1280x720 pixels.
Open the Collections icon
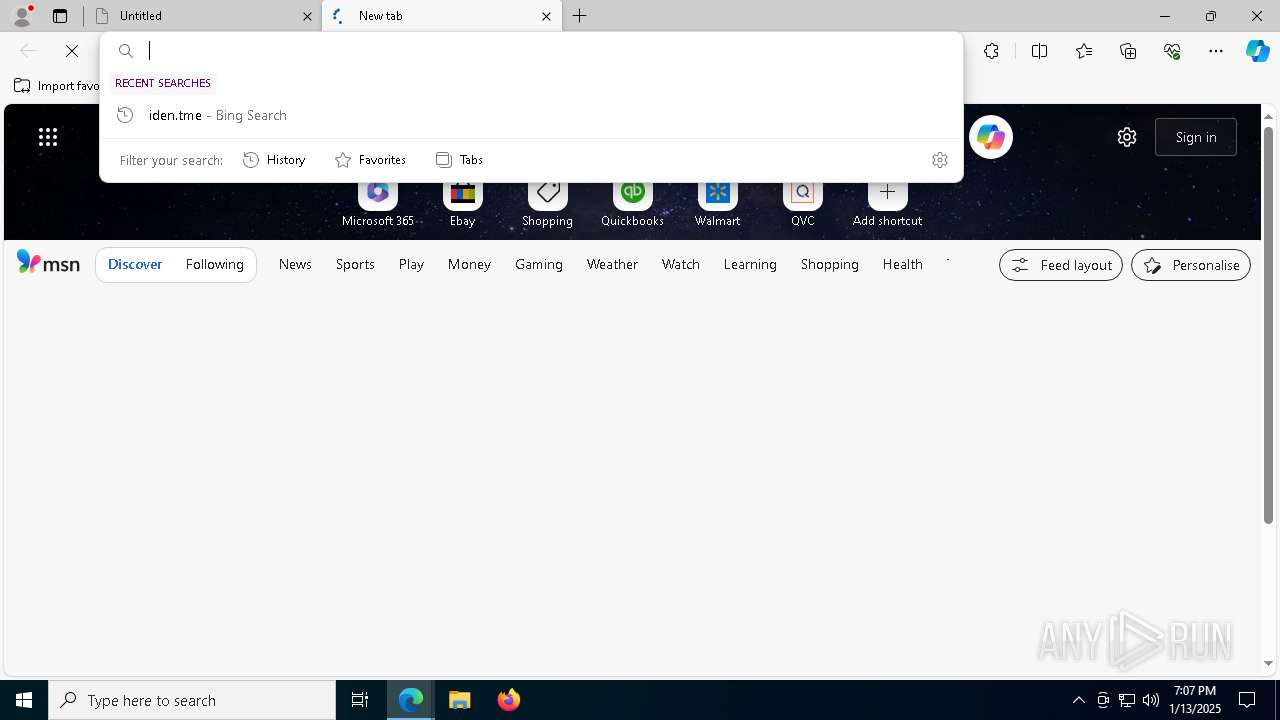click(x=1128, y=51)
